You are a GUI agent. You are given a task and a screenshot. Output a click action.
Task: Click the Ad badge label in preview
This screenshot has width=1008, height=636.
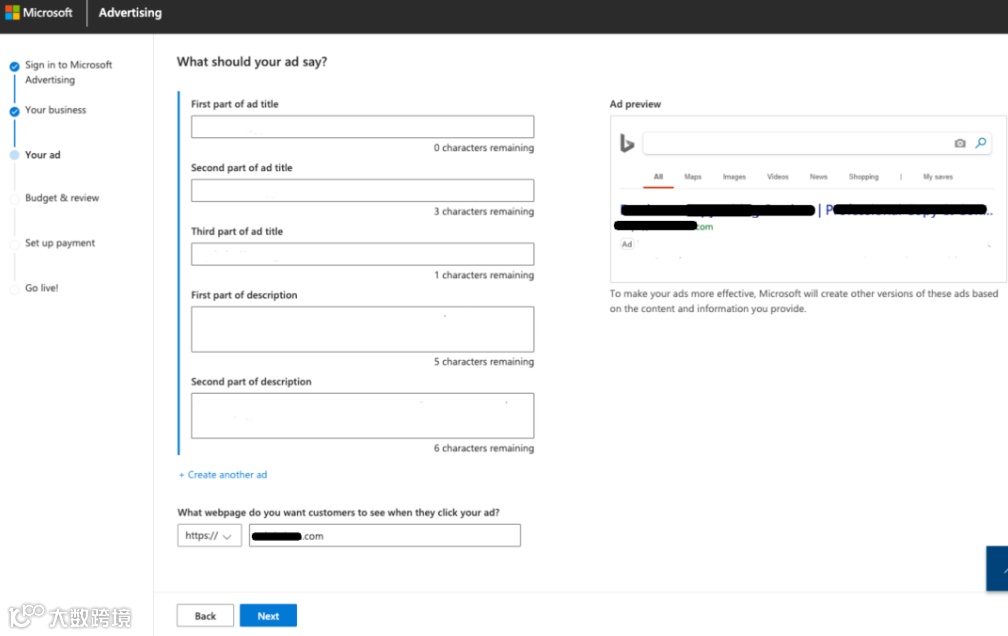point(627,244)
